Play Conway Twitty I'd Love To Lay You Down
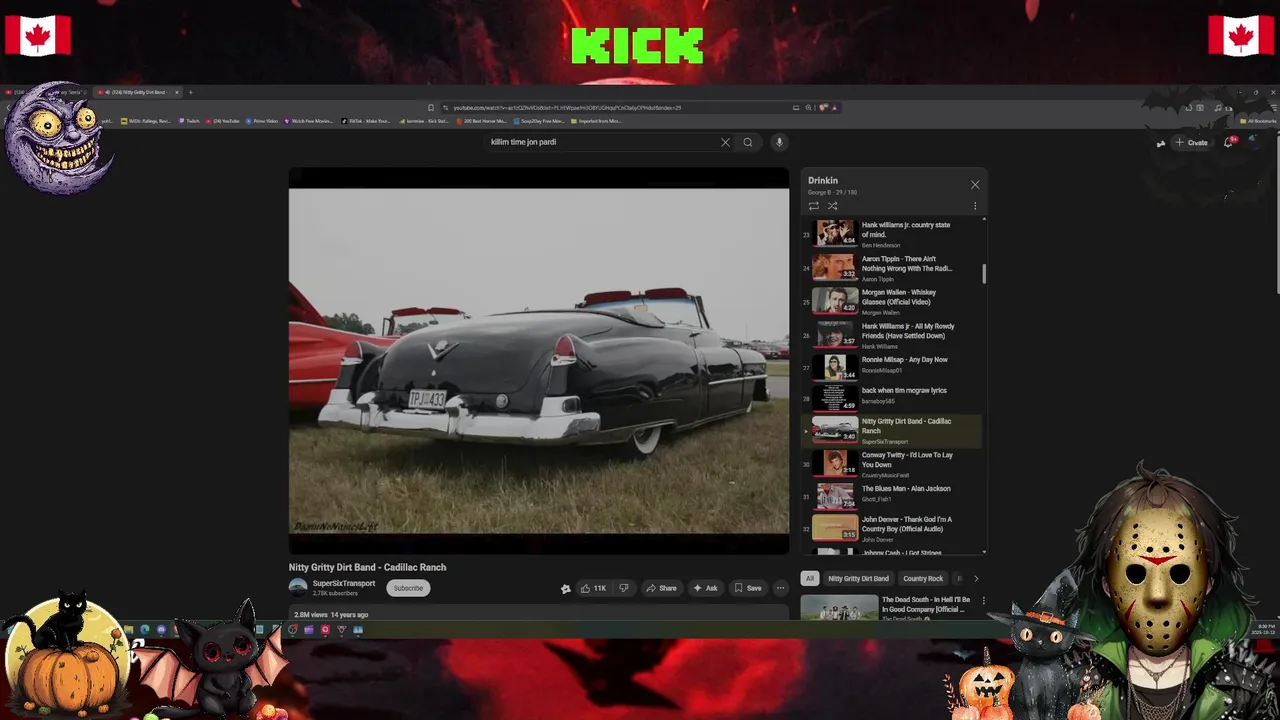This screenshot has height=720, width=1280. pos(892,464)
